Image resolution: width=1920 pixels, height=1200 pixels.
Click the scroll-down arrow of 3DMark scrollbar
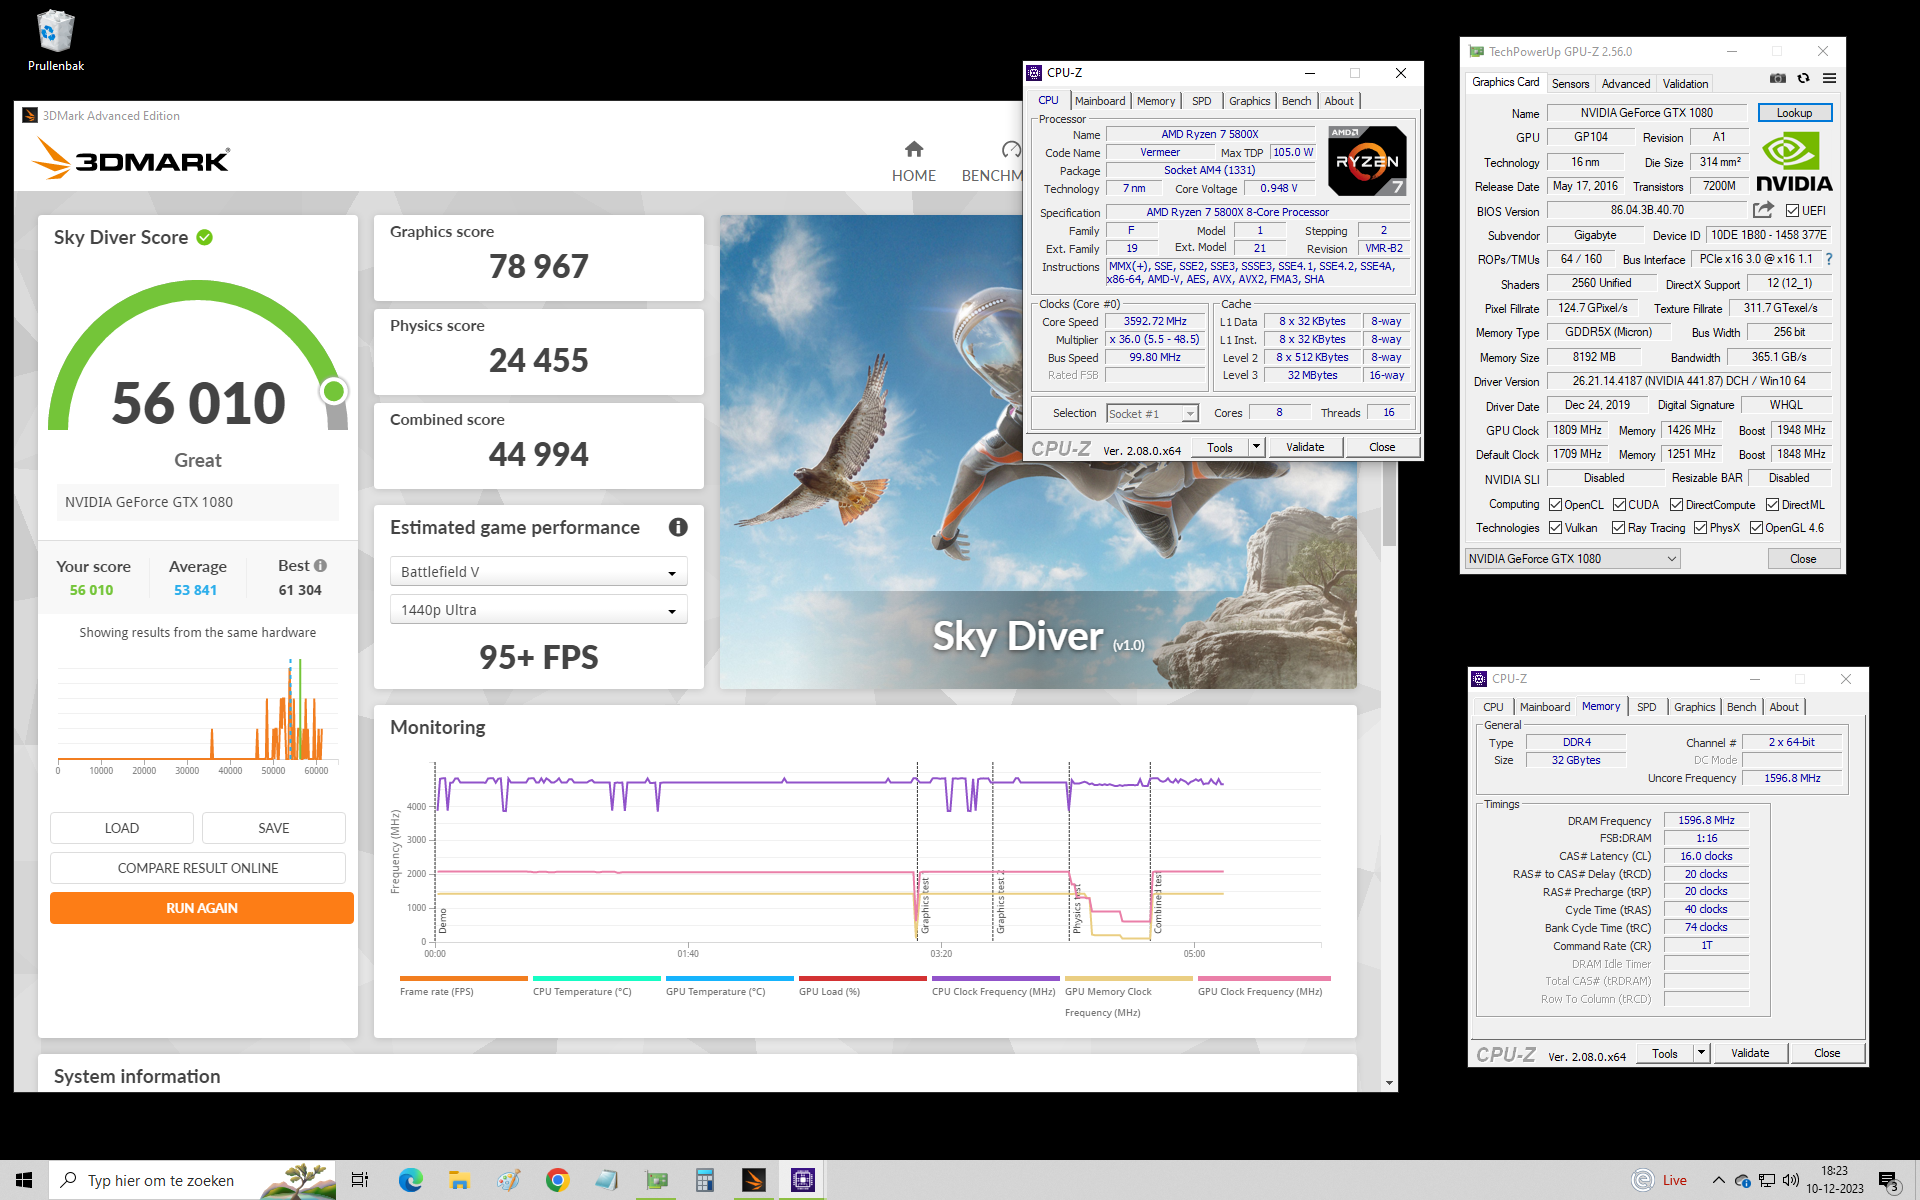click(x=1389, y=1083)
